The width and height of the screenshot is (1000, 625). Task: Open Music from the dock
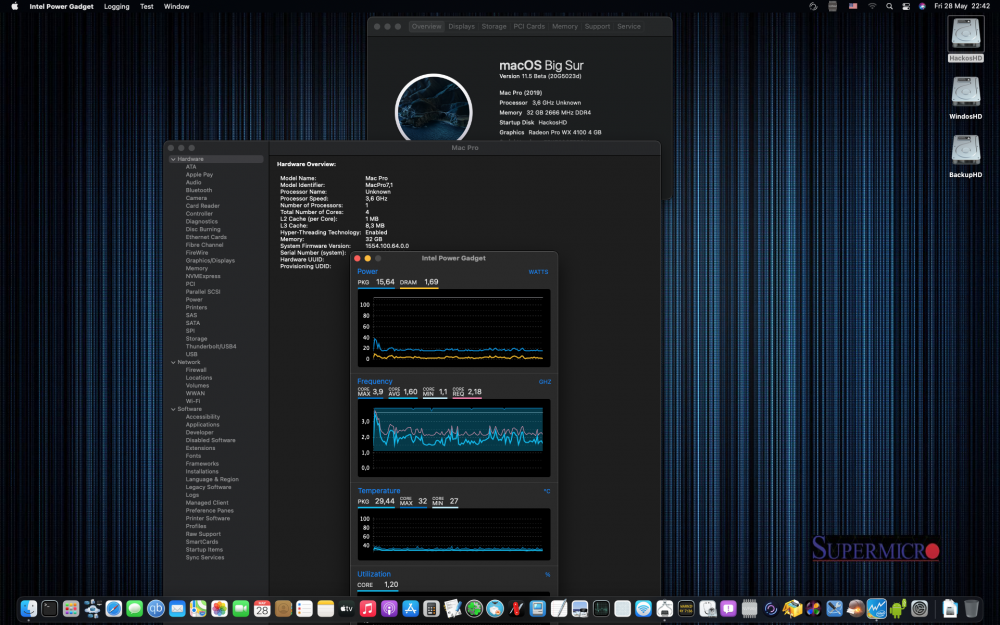[367, 608]
